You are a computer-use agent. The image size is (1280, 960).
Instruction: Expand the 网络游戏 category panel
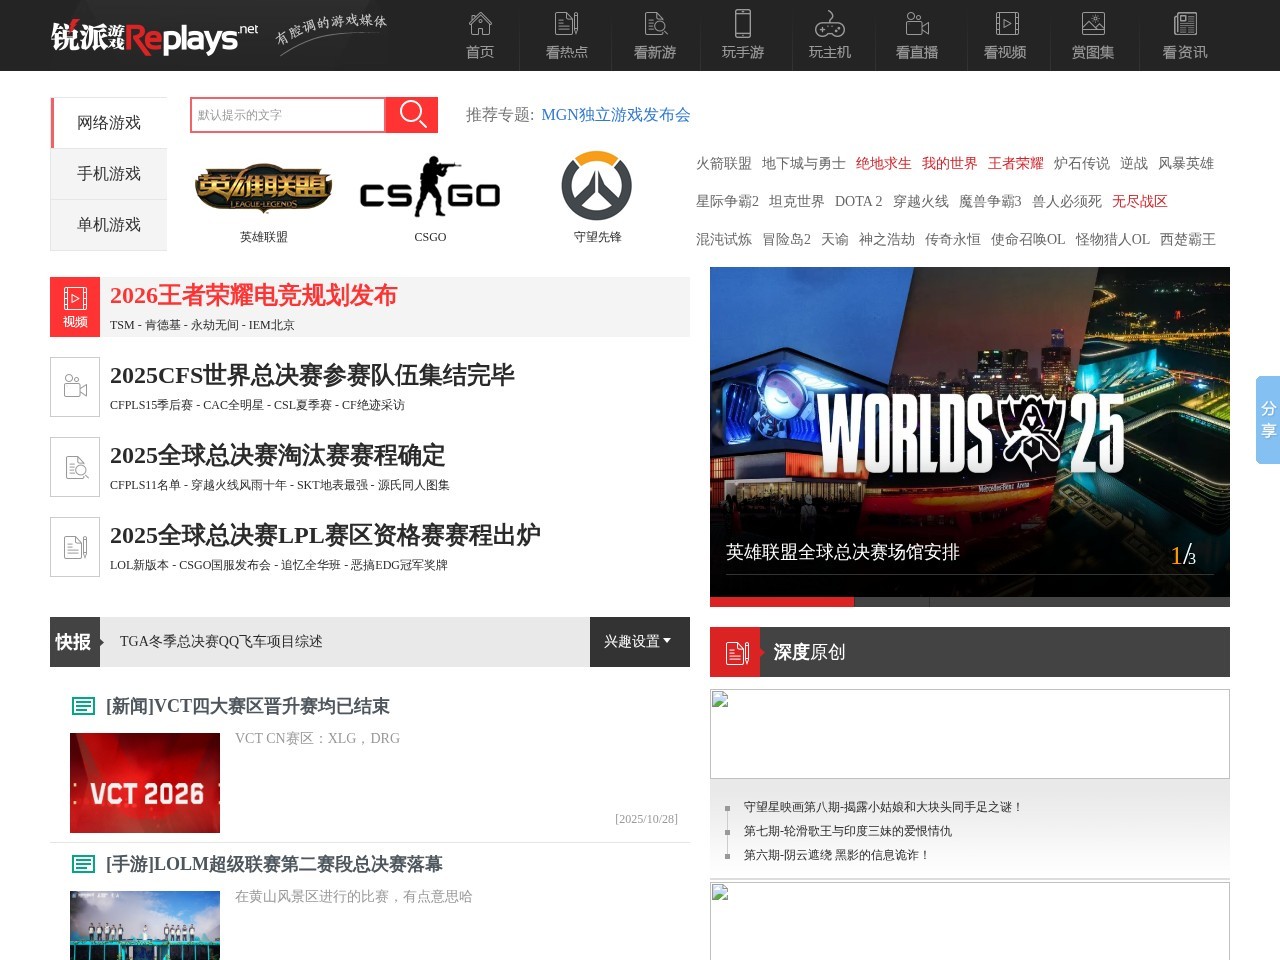click(109, 122)
